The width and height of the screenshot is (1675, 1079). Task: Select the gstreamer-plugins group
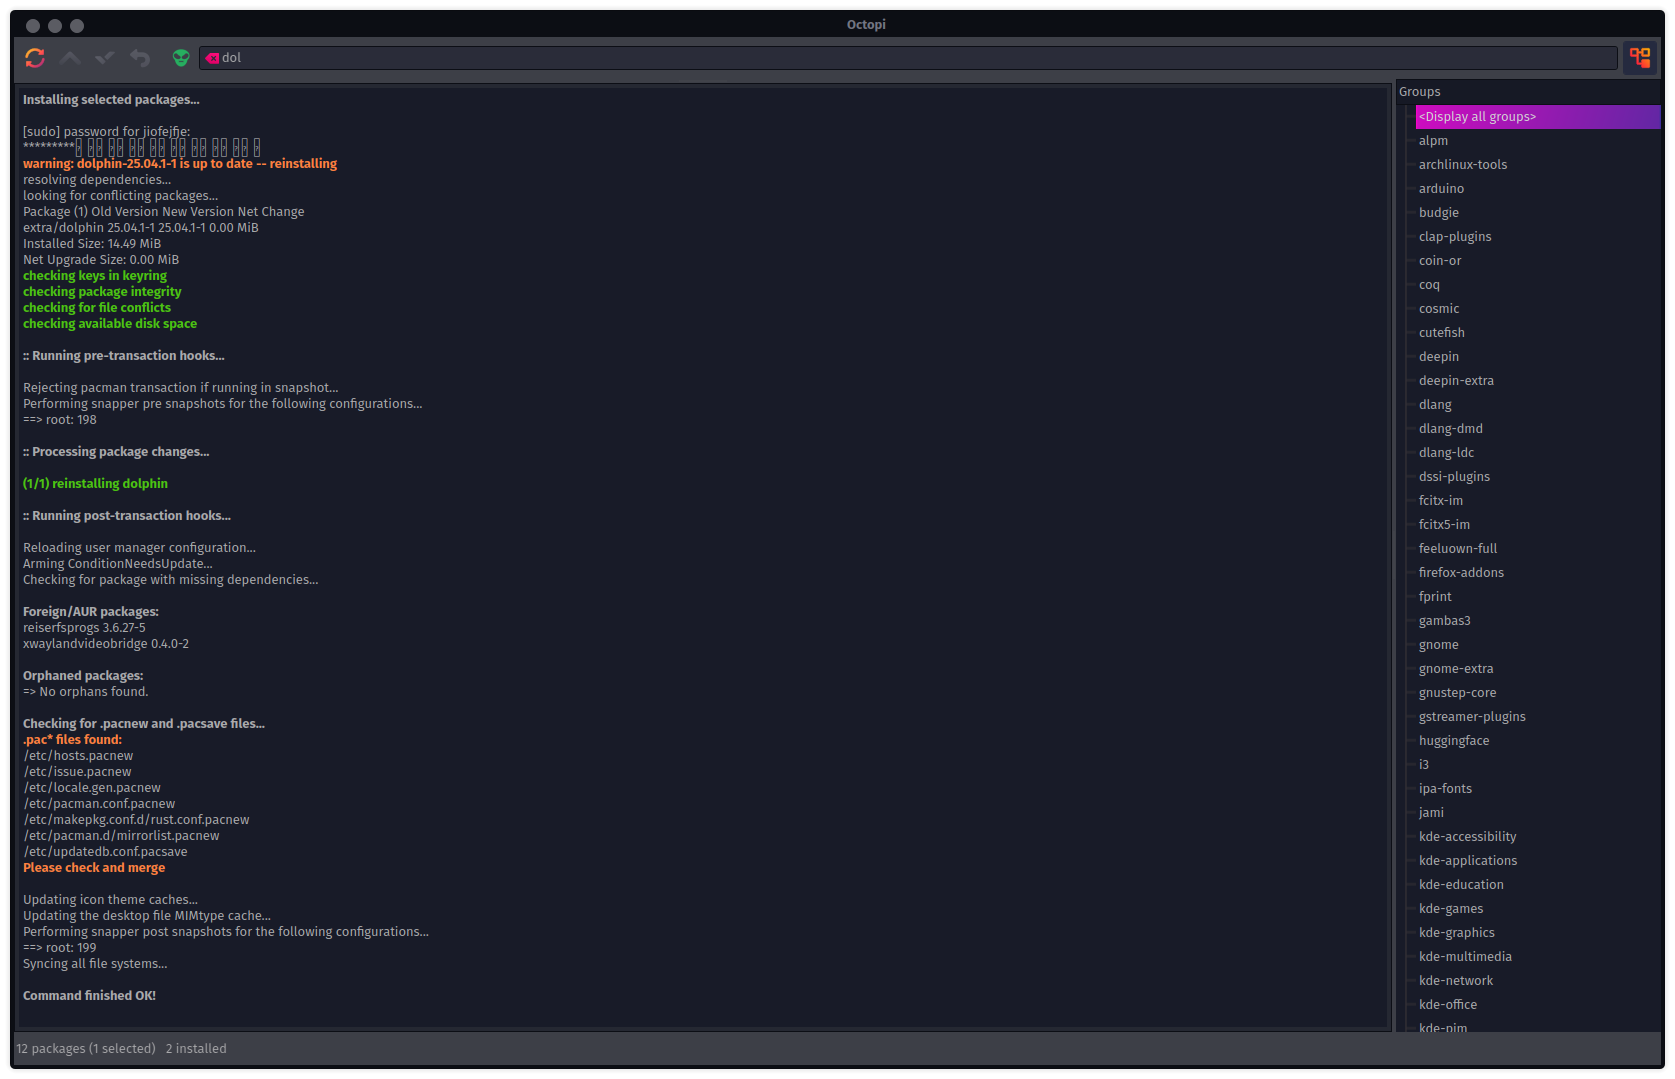click(1538, 717)
